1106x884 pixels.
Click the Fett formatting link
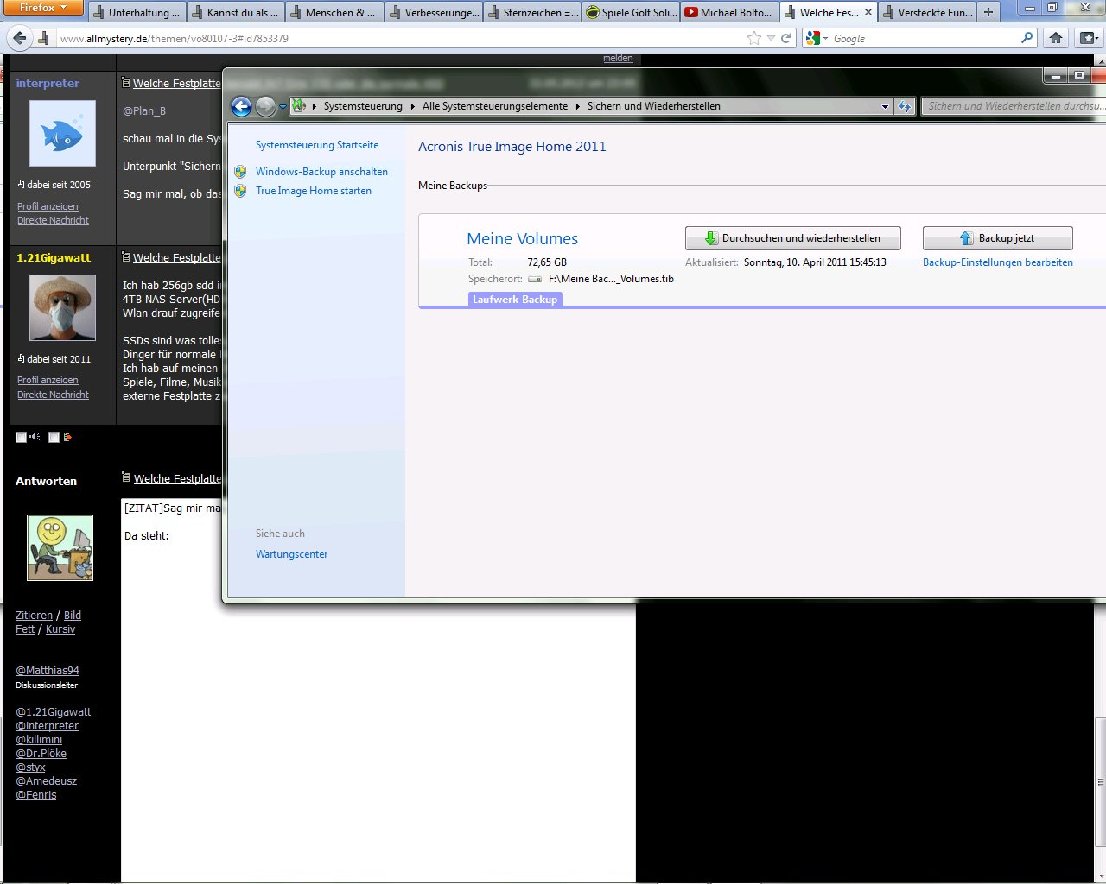(25, 629)
